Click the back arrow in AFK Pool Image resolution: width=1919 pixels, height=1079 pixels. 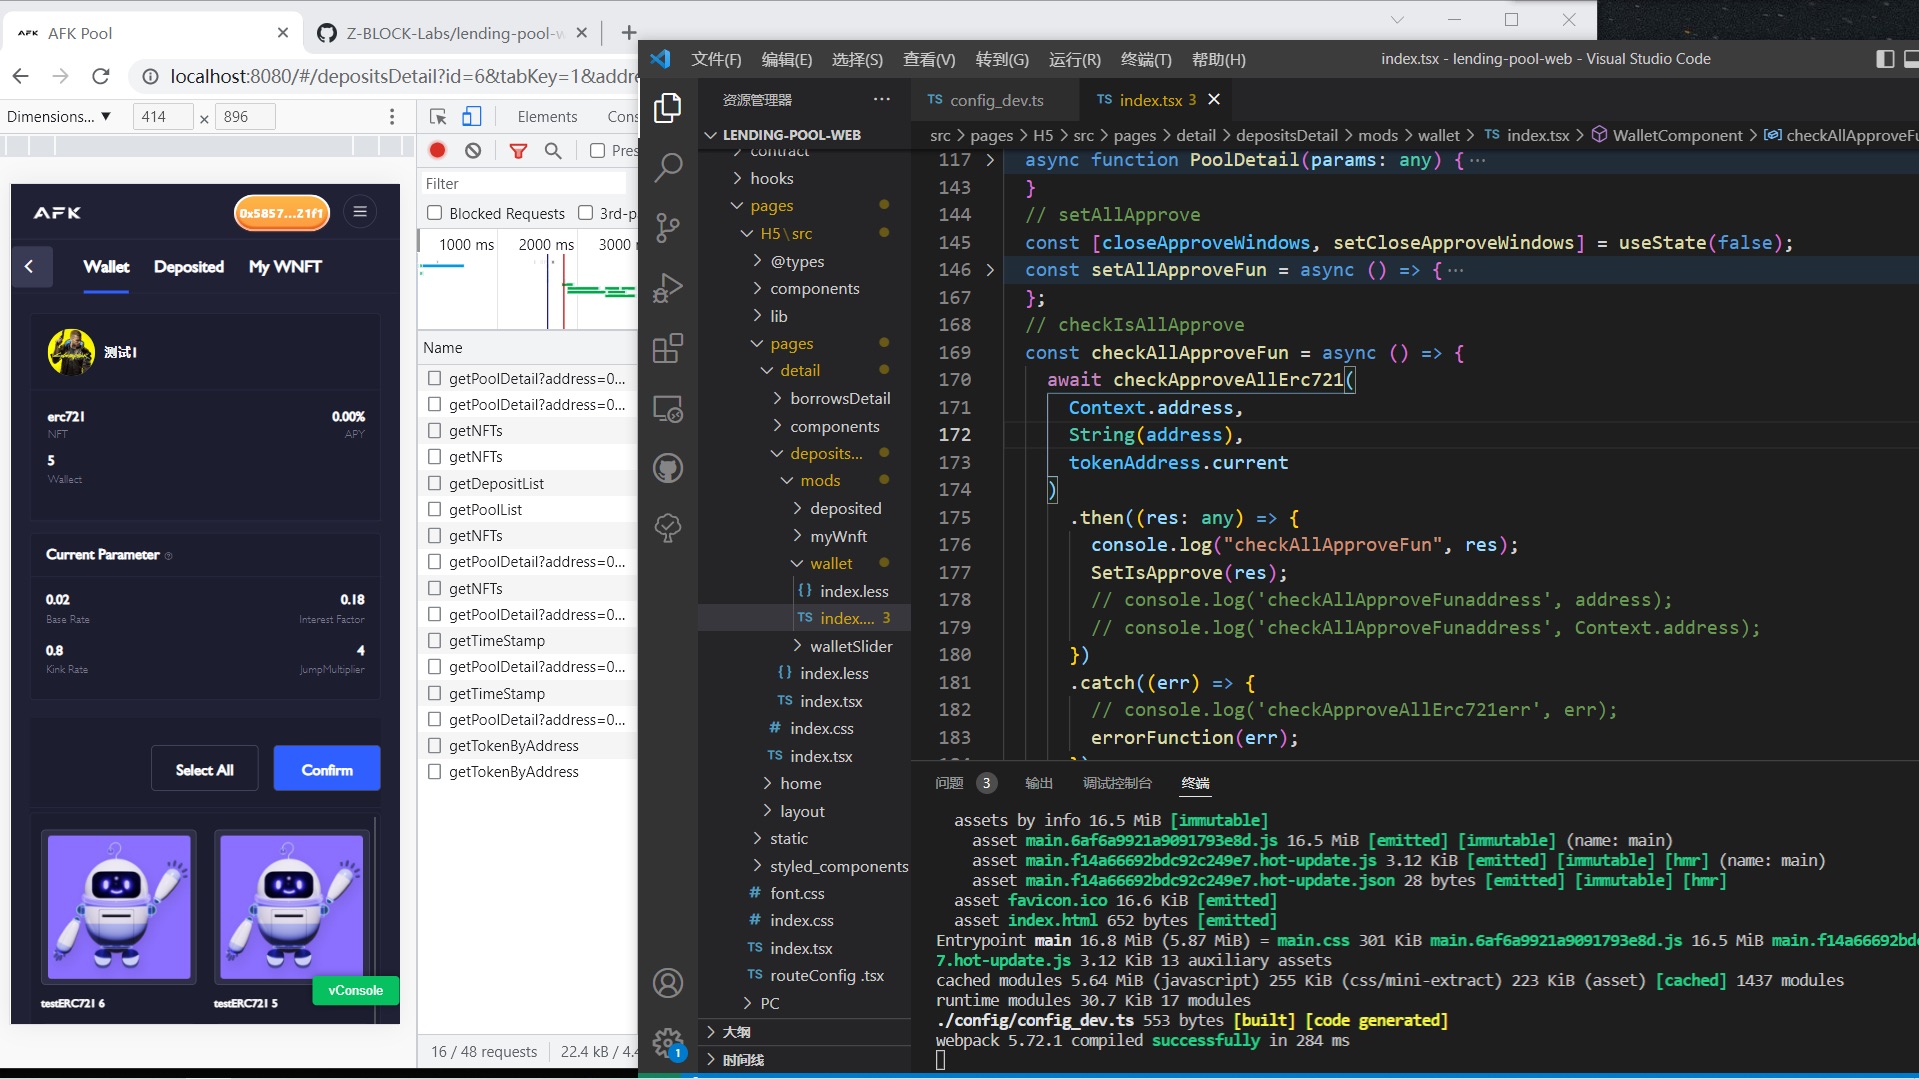tap(30, 266)
